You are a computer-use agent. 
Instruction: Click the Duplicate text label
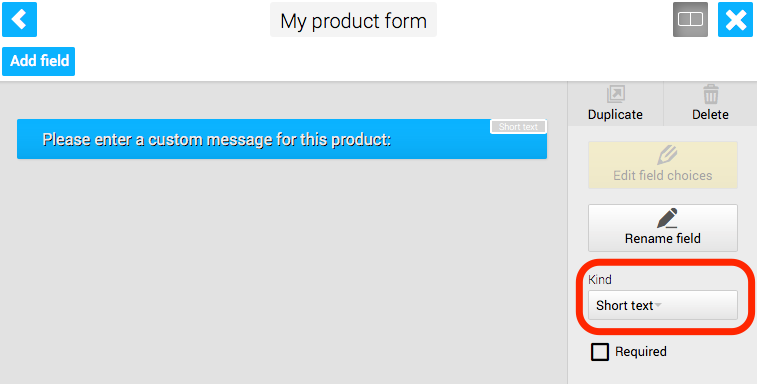[x=615, y=114]
